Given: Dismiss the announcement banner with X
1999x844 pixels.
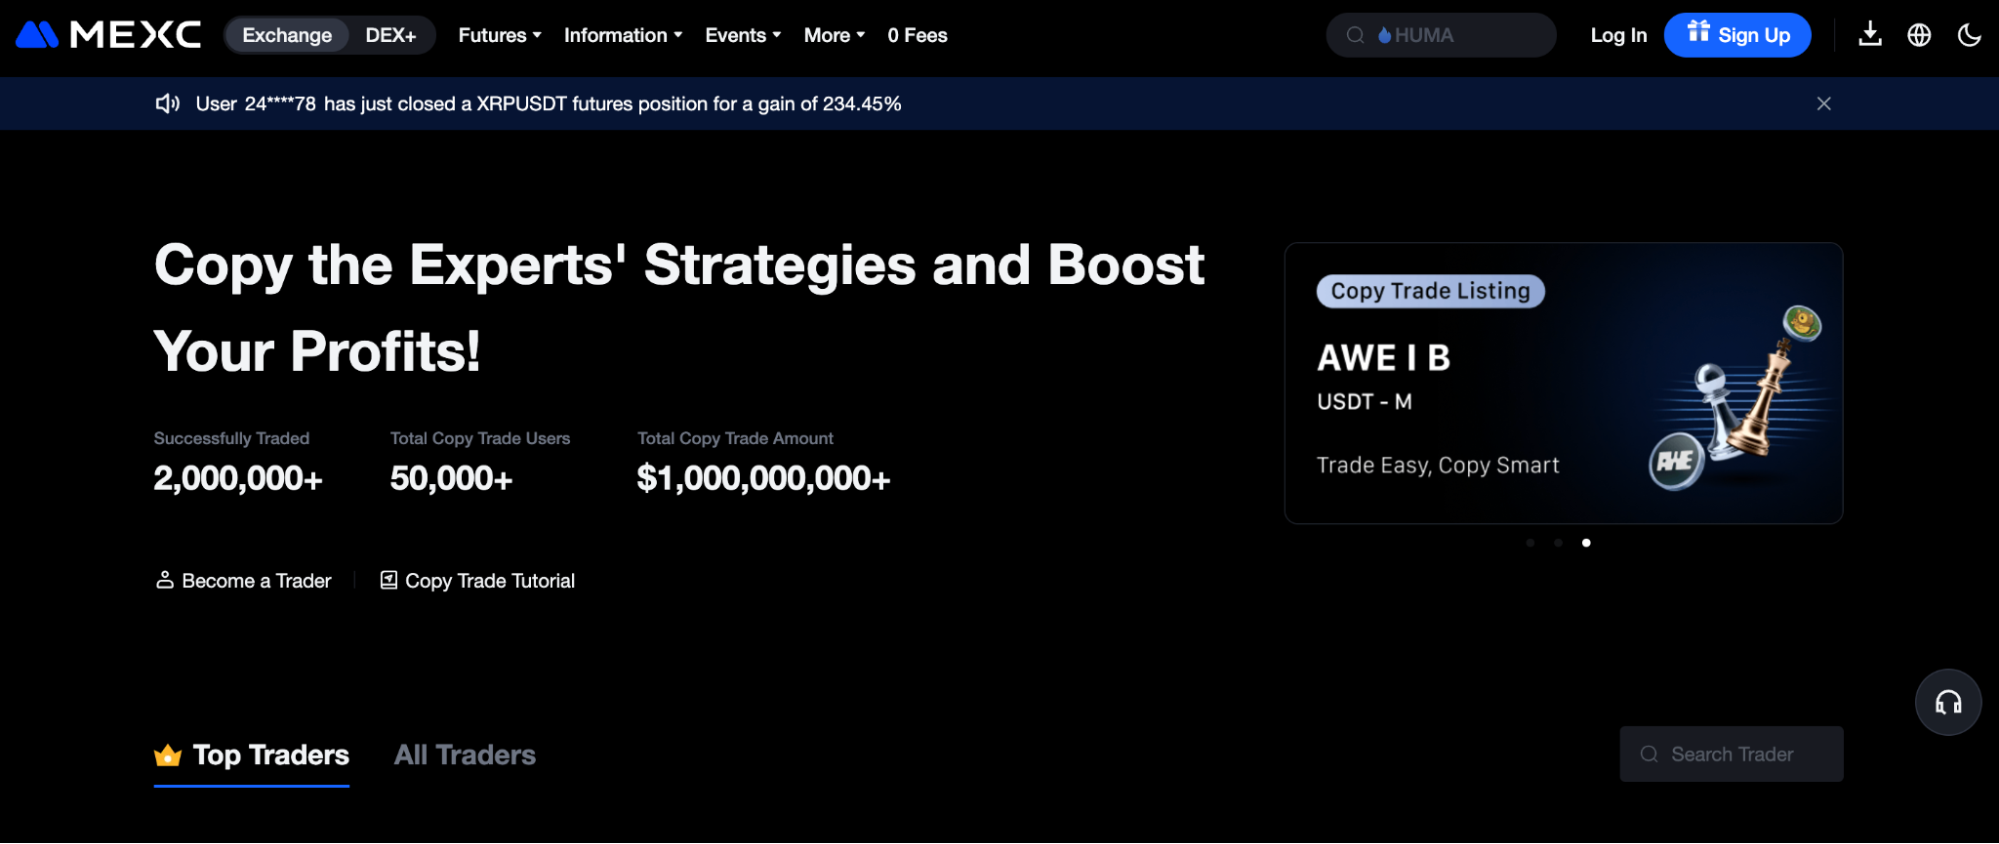Looking at the screenshot, I should click(x=1824, y=104).
